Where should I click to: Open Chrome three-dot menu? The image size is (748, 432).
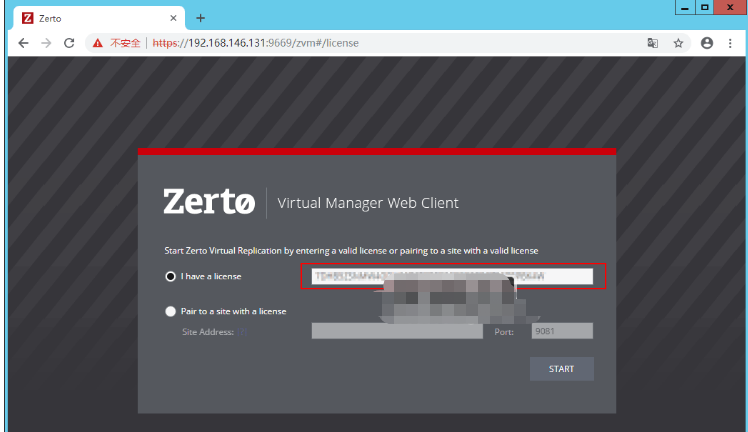pyautogui.click(x=730, y=43)
